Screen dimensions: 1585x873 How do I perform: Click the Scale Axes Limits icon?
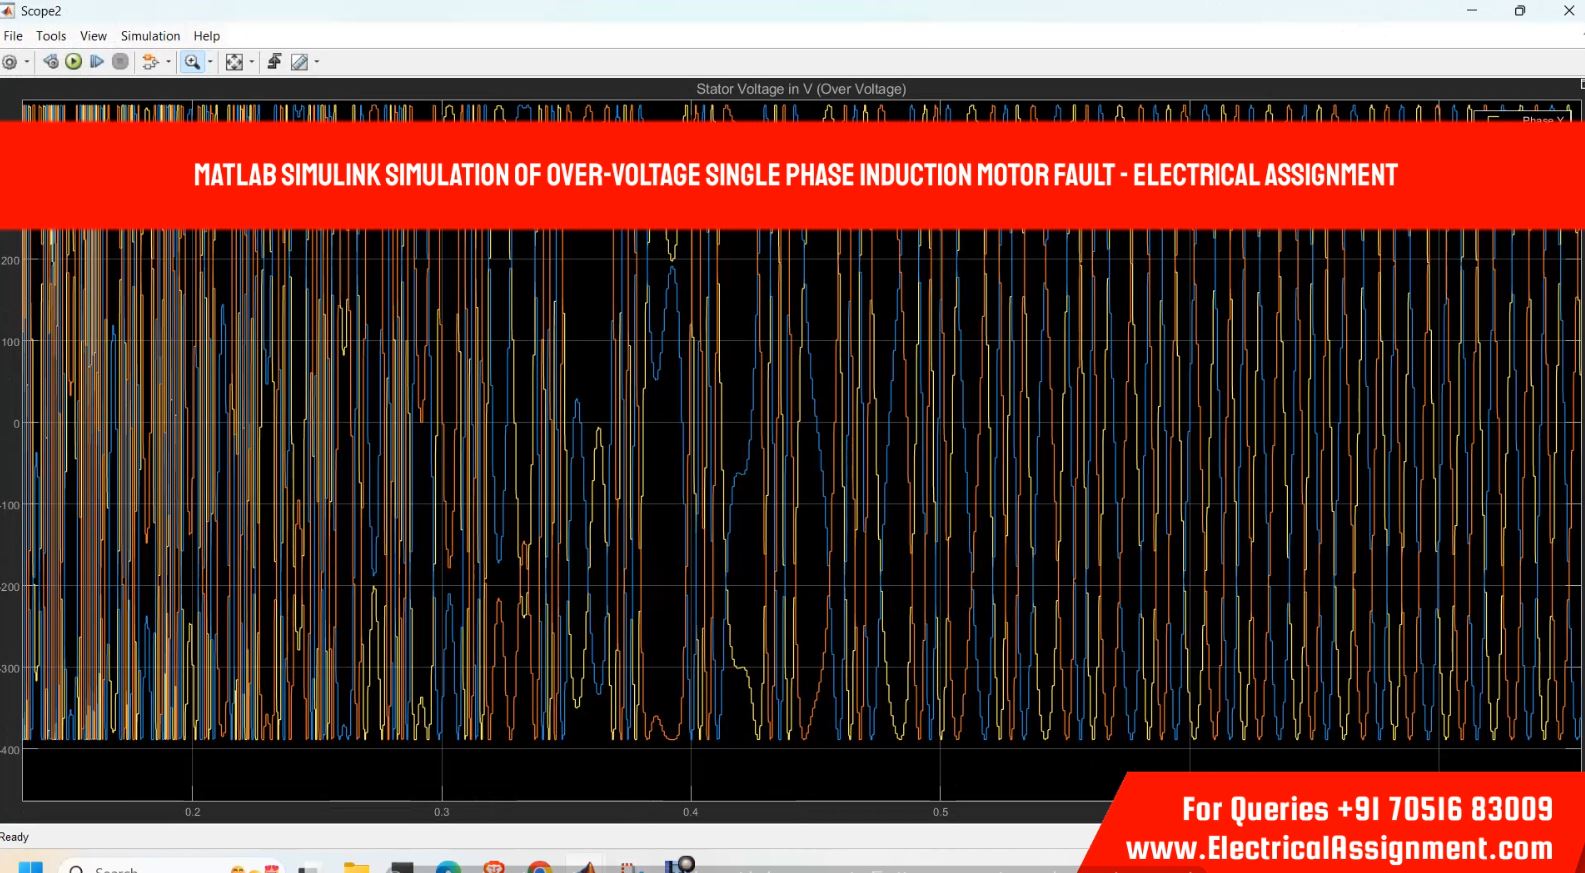pyautogui.click(x=234, y=62)
